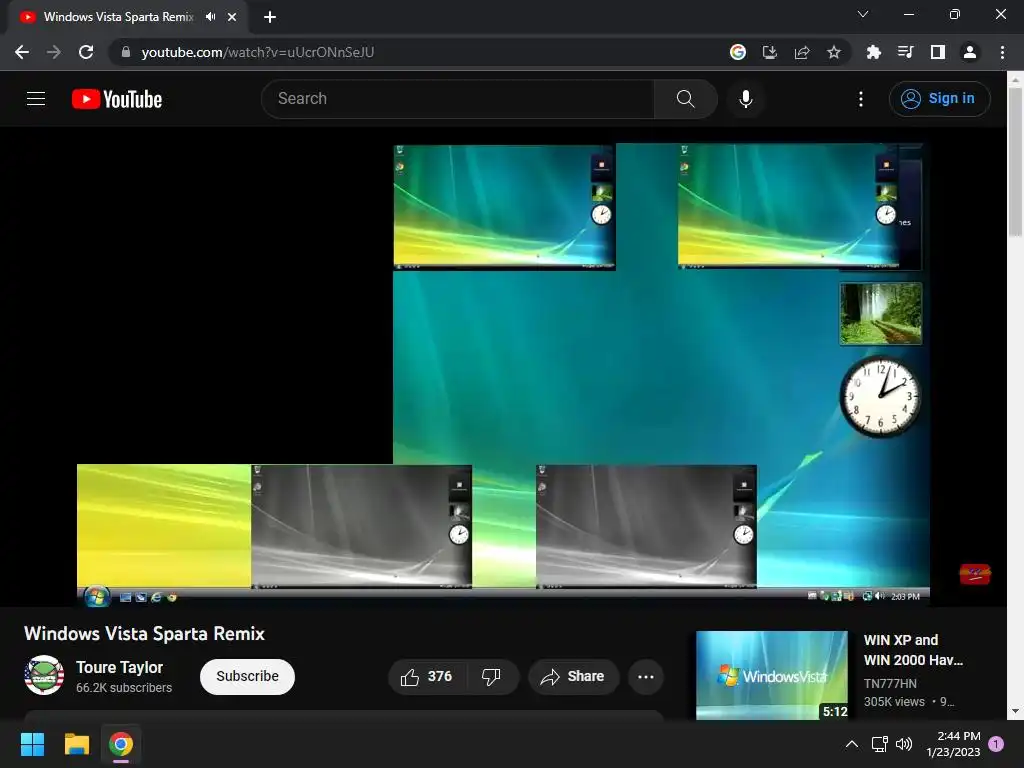
Task: Click the video title Windows Vista Sparta Remix
Action: click(144, 633)
